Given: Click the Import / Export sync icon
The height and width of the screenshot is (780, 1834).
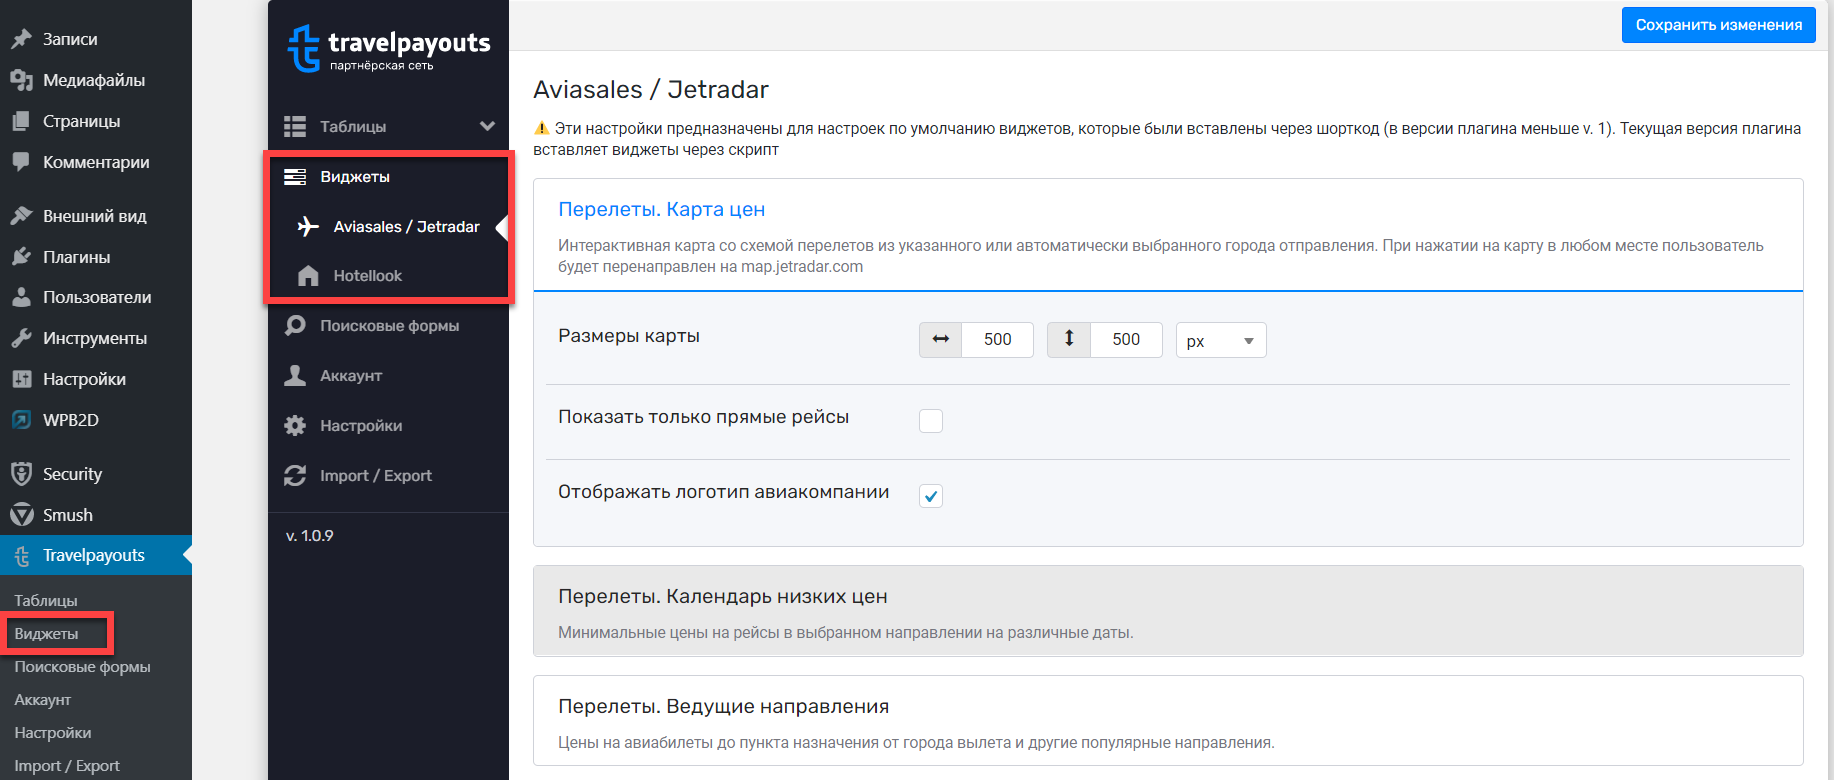Looking at the screenshot, I should coord(295,475).
